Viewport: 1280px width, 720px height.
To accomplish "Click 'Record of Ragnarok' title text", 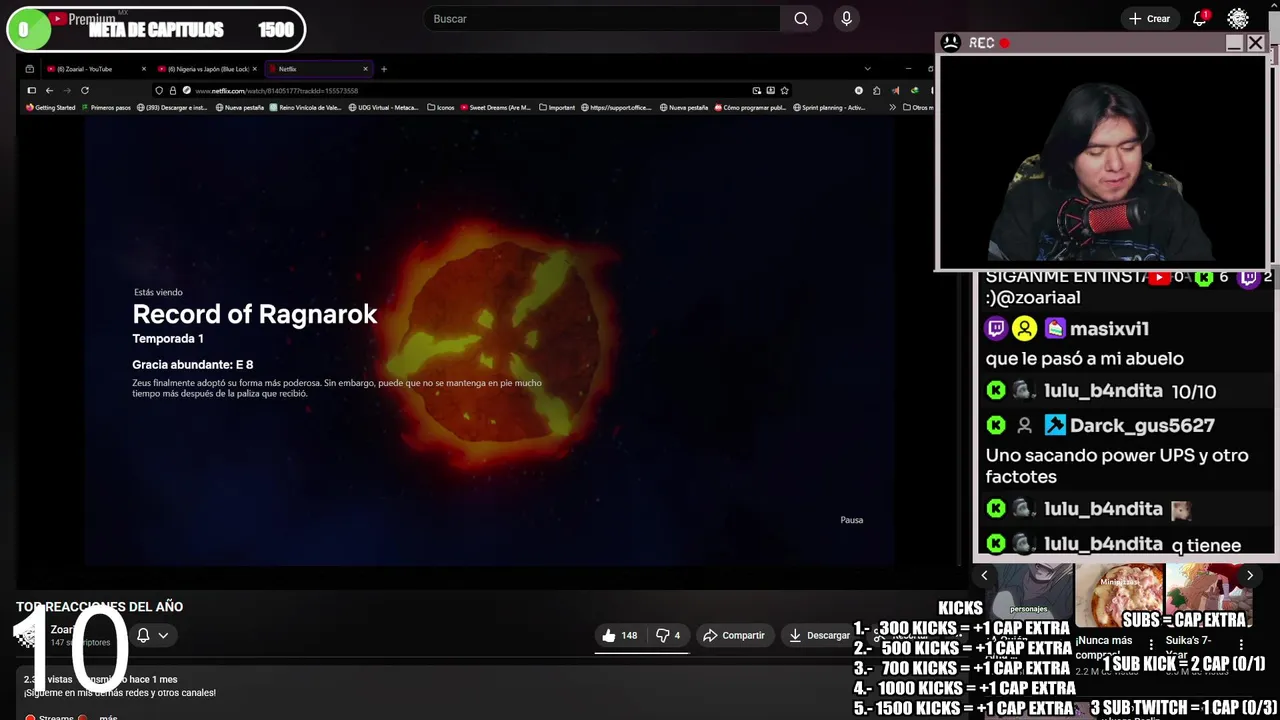I will pos(255,314).
